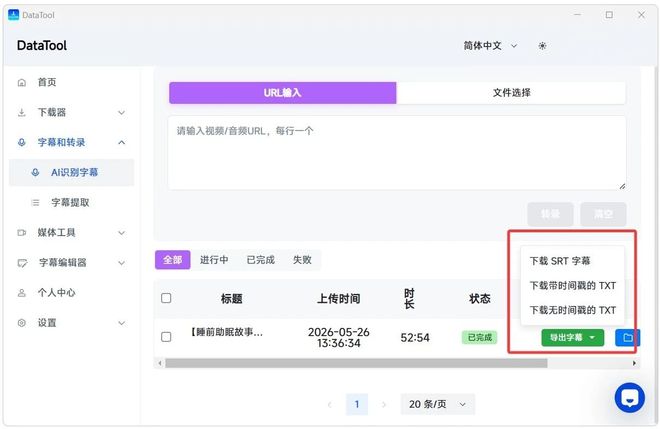
Task: Click the 2026-05-26 13:36:34 upload time
Action: pyautogui.click(x=339, y=338)
